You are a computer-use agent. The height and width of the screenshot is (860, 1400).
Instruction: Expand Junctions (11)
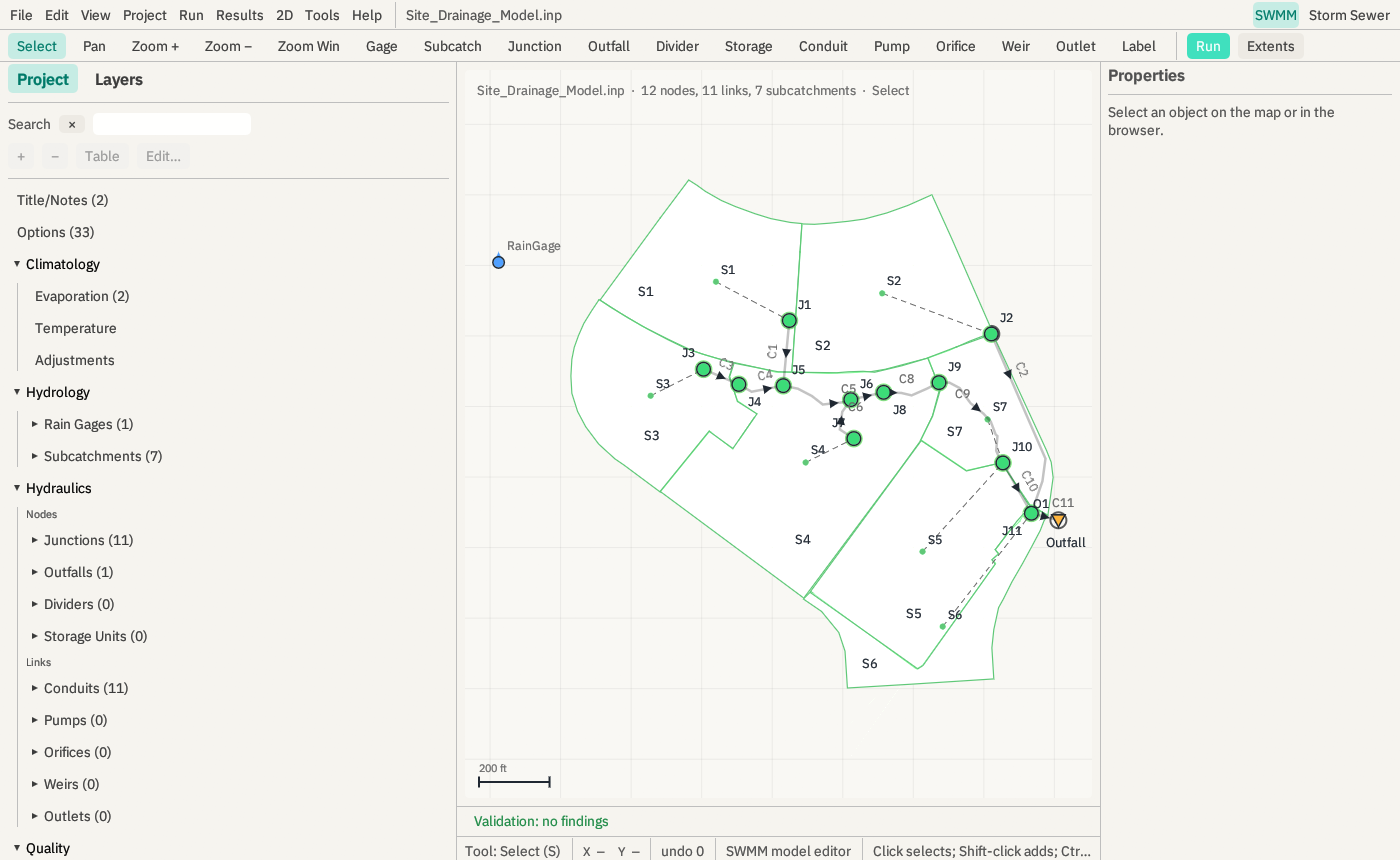coord(35,540)
